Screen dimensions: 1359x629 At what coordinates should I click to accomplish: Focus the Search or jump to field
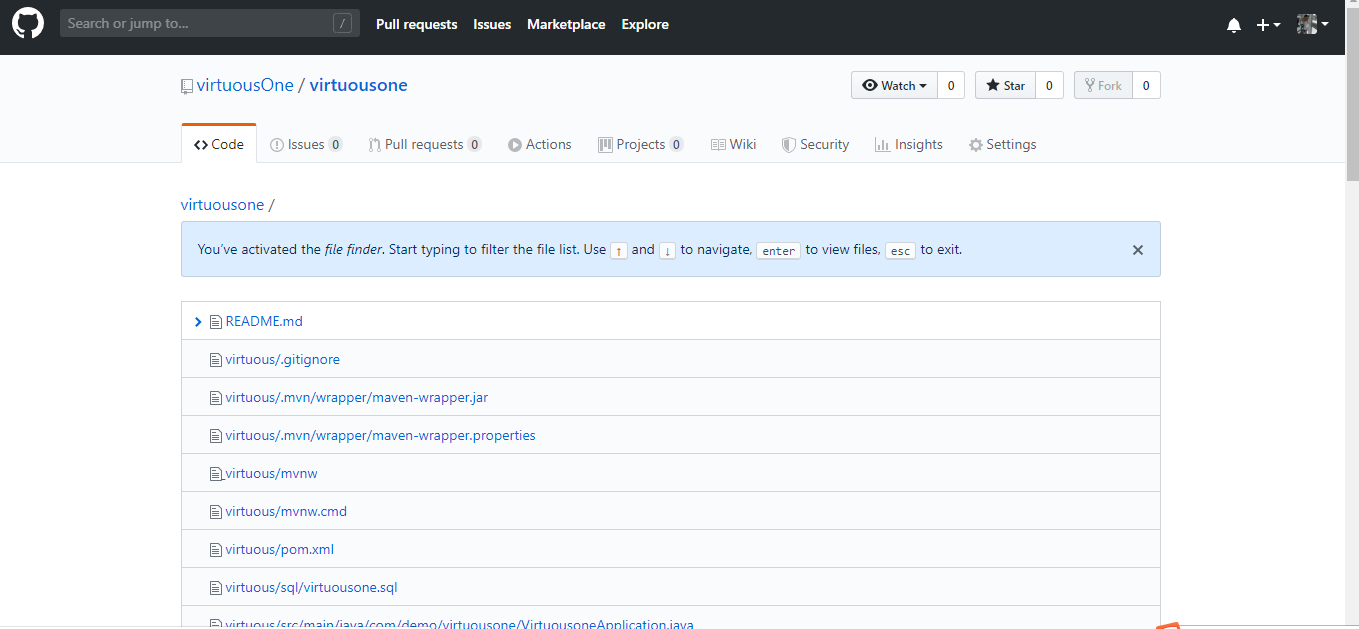click(x=210, y=23)
